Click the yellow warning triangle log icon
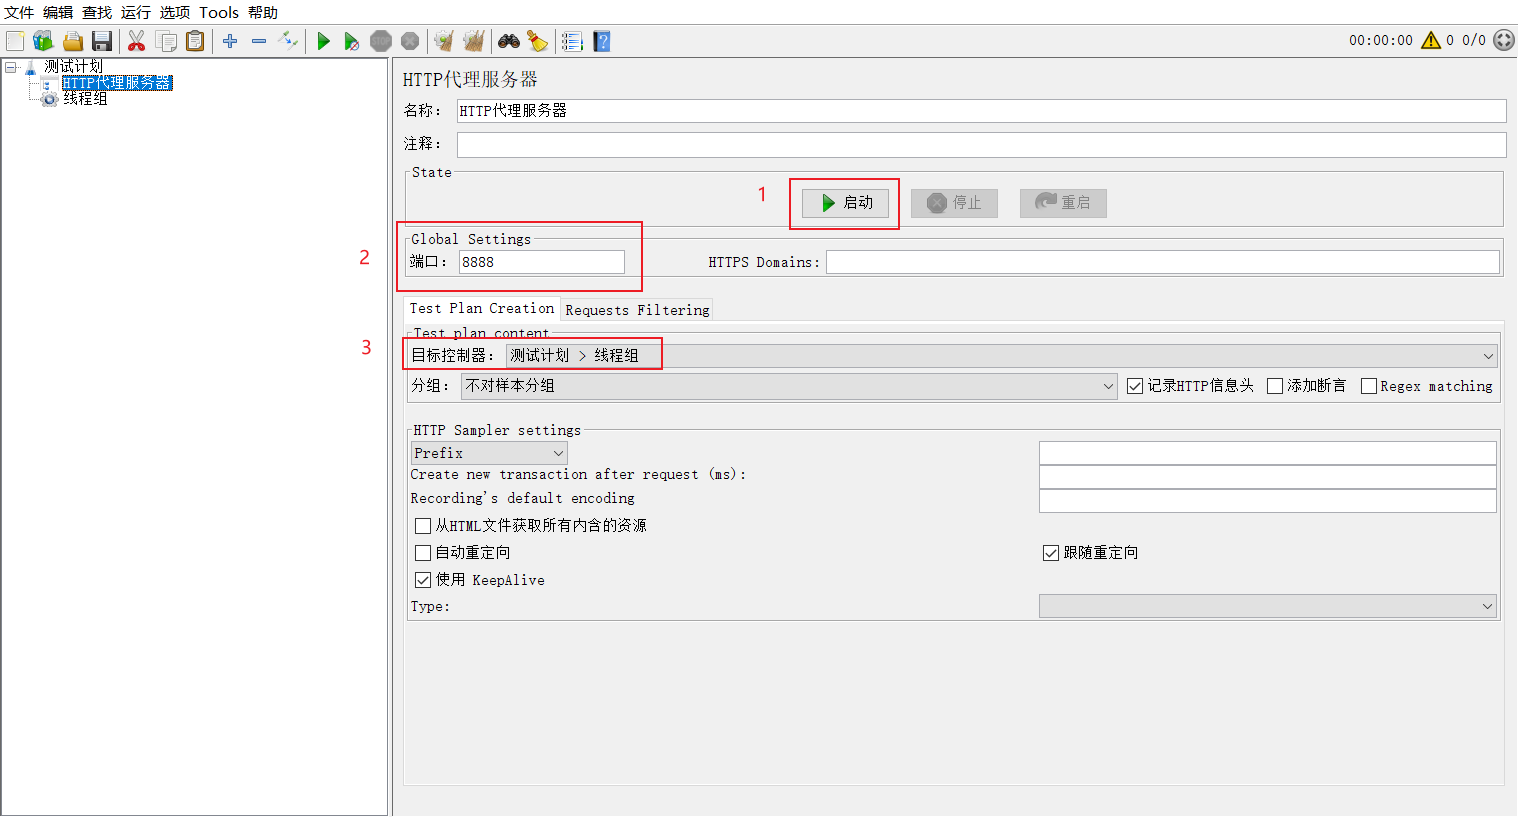1518x817 pixels. point(1431,40)
